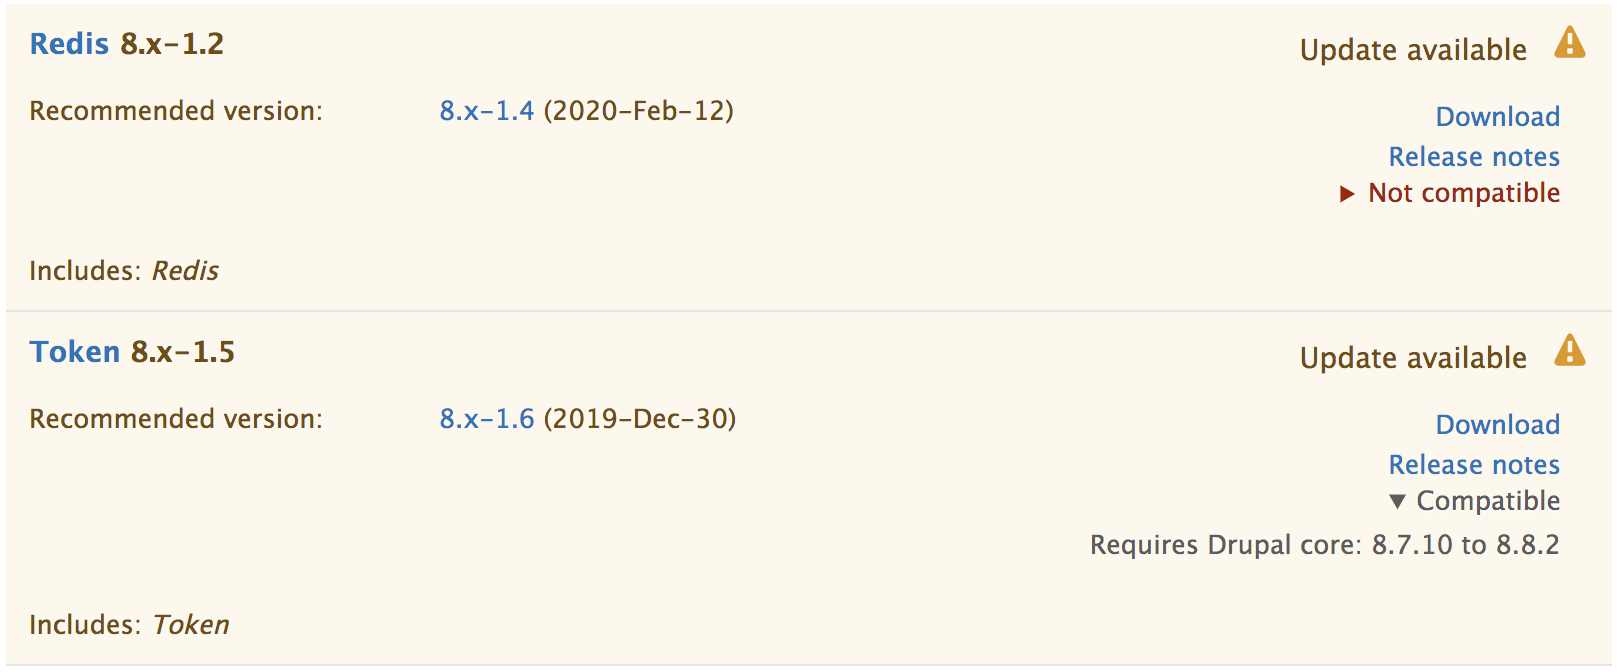Open recommended version 8.x-1.4 link
Screen dimensions: 1618x672
487,111
